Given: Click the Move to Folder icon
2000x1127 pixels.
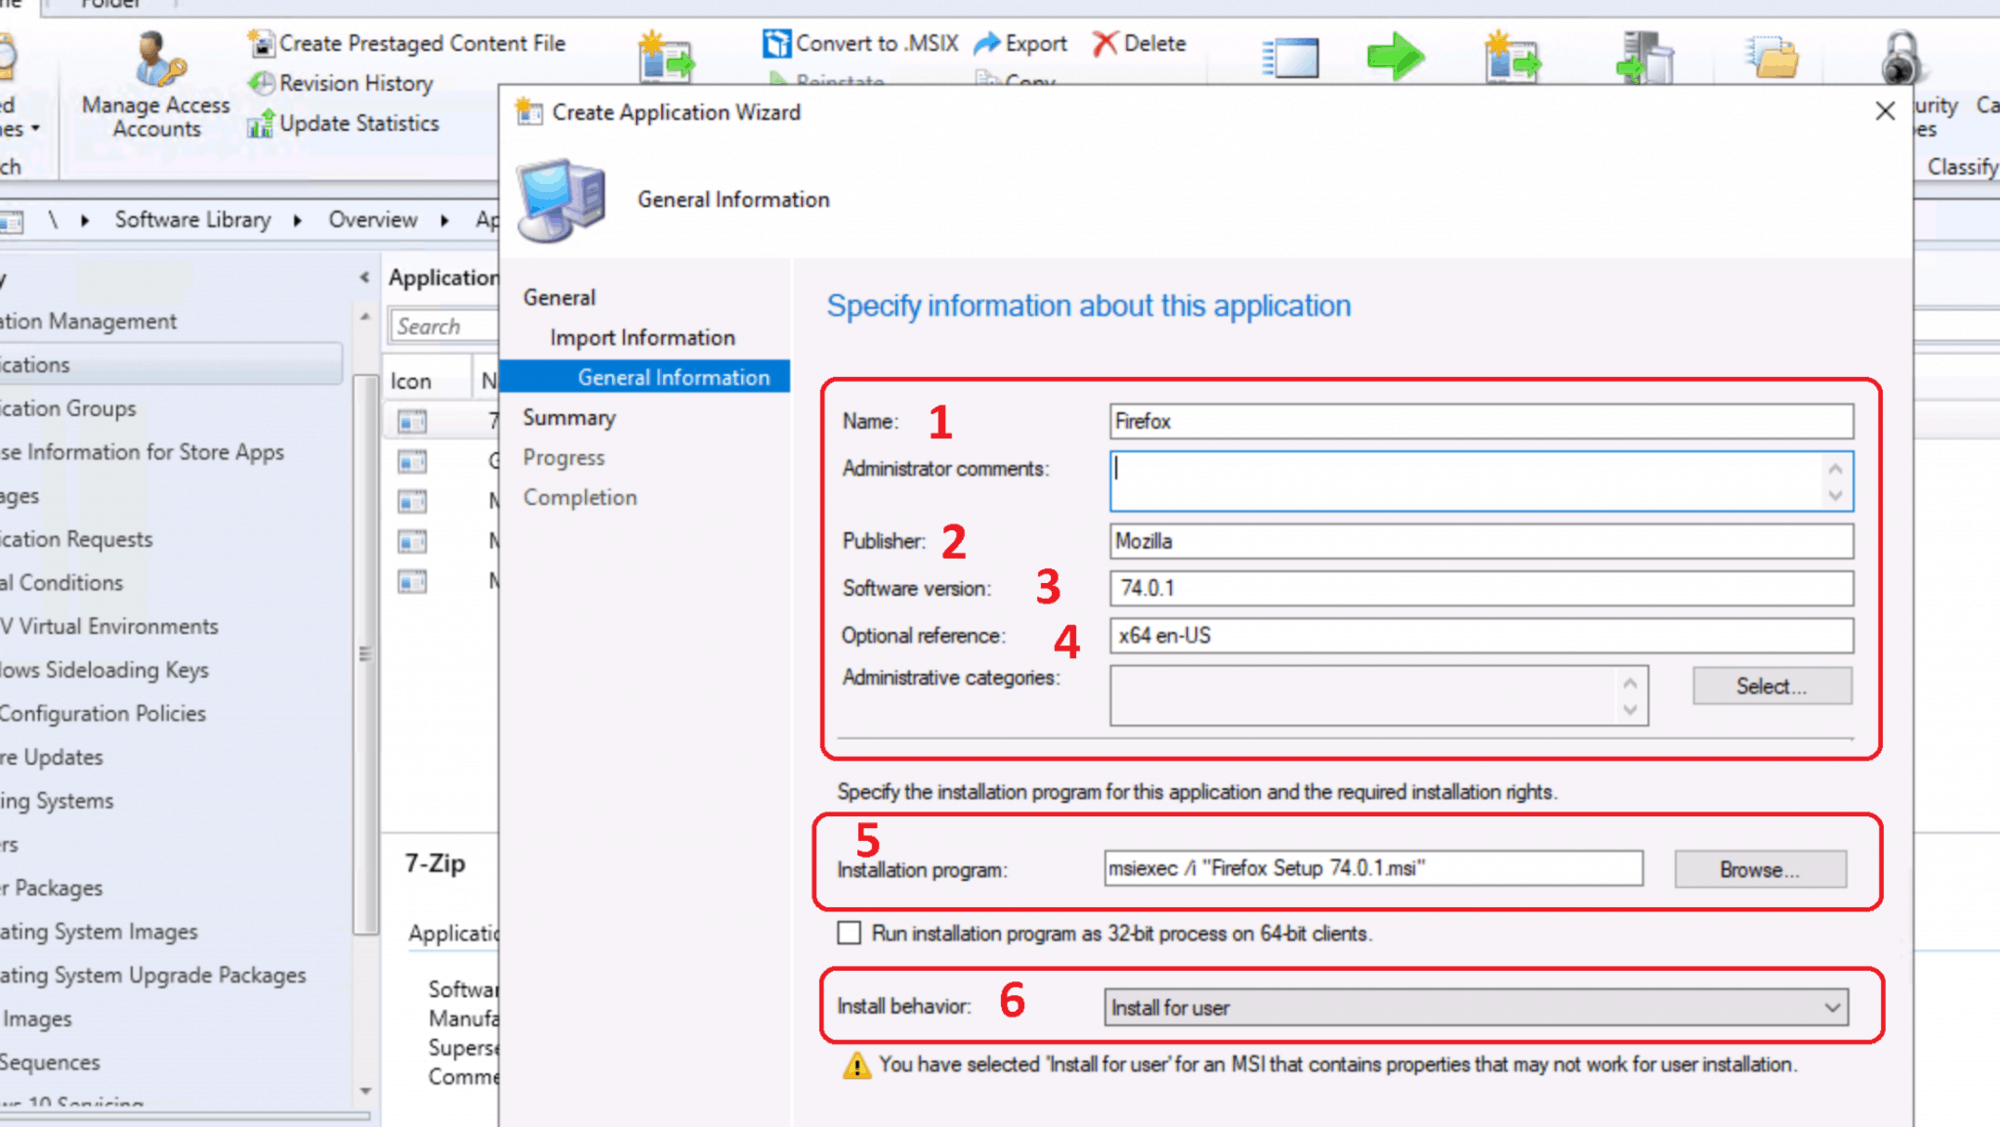Looking at the screenshot, I should point(1770,57).
